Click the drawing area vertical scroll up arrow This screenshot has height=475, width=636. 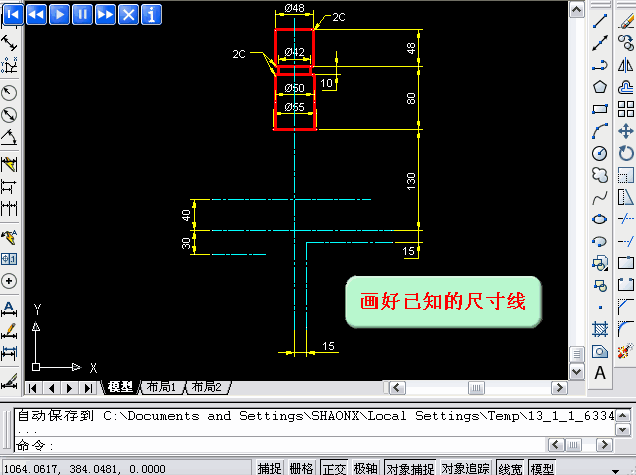[x=576, y=10]
